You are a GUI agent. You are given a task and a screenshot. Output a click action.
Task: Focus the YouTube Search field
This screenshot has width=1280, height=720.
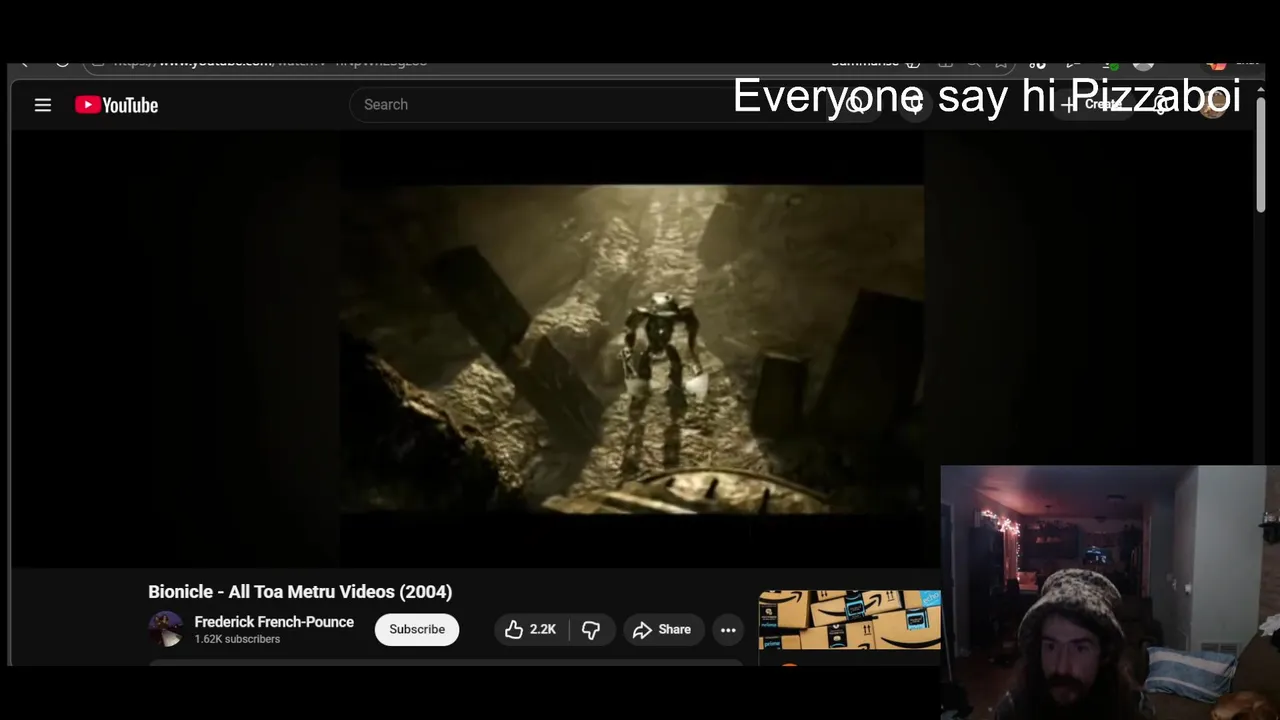point(590,104)
